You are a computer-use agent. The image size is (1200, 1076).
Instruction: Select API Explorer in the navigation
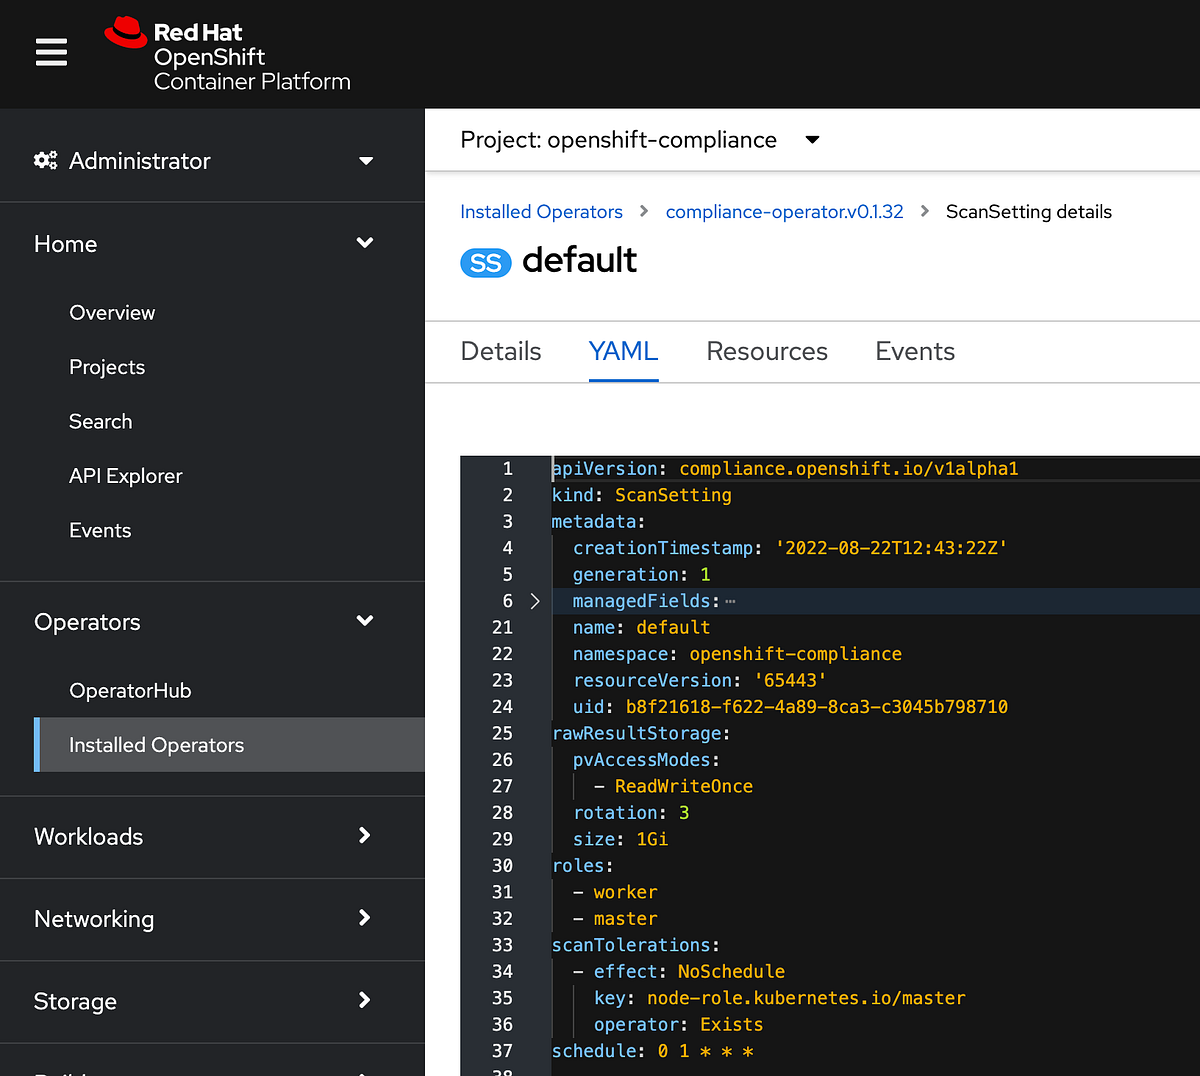click(x=126, y=476)
